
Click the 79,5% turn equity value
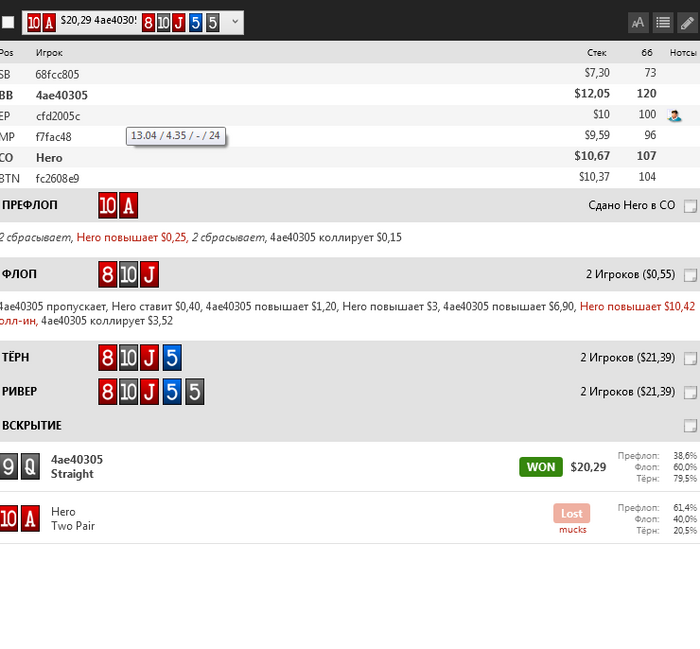[685, 478]
